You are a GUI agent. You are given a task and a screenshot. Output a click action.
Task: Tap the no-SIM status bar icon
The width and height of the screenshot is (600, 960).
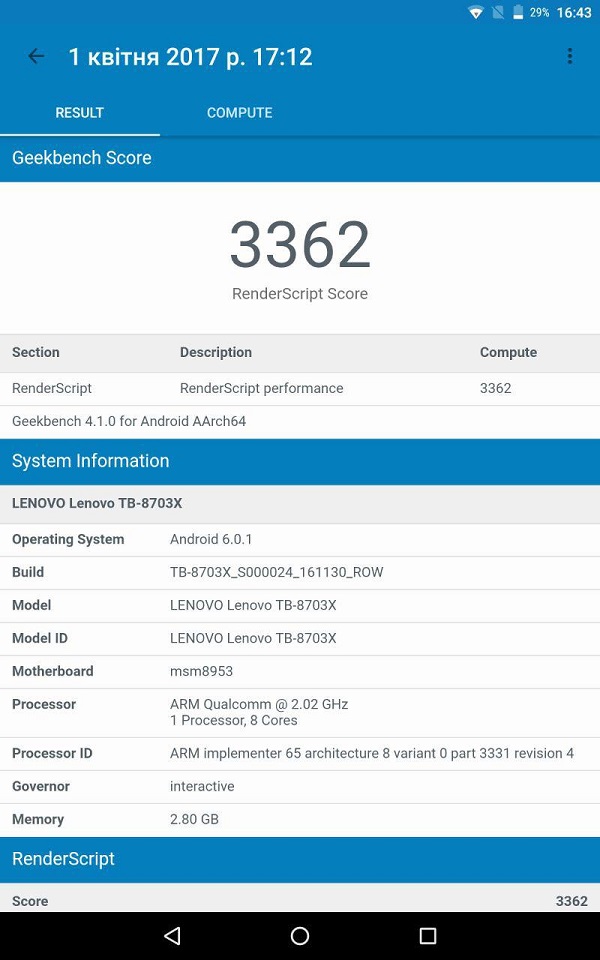[497, 13]
